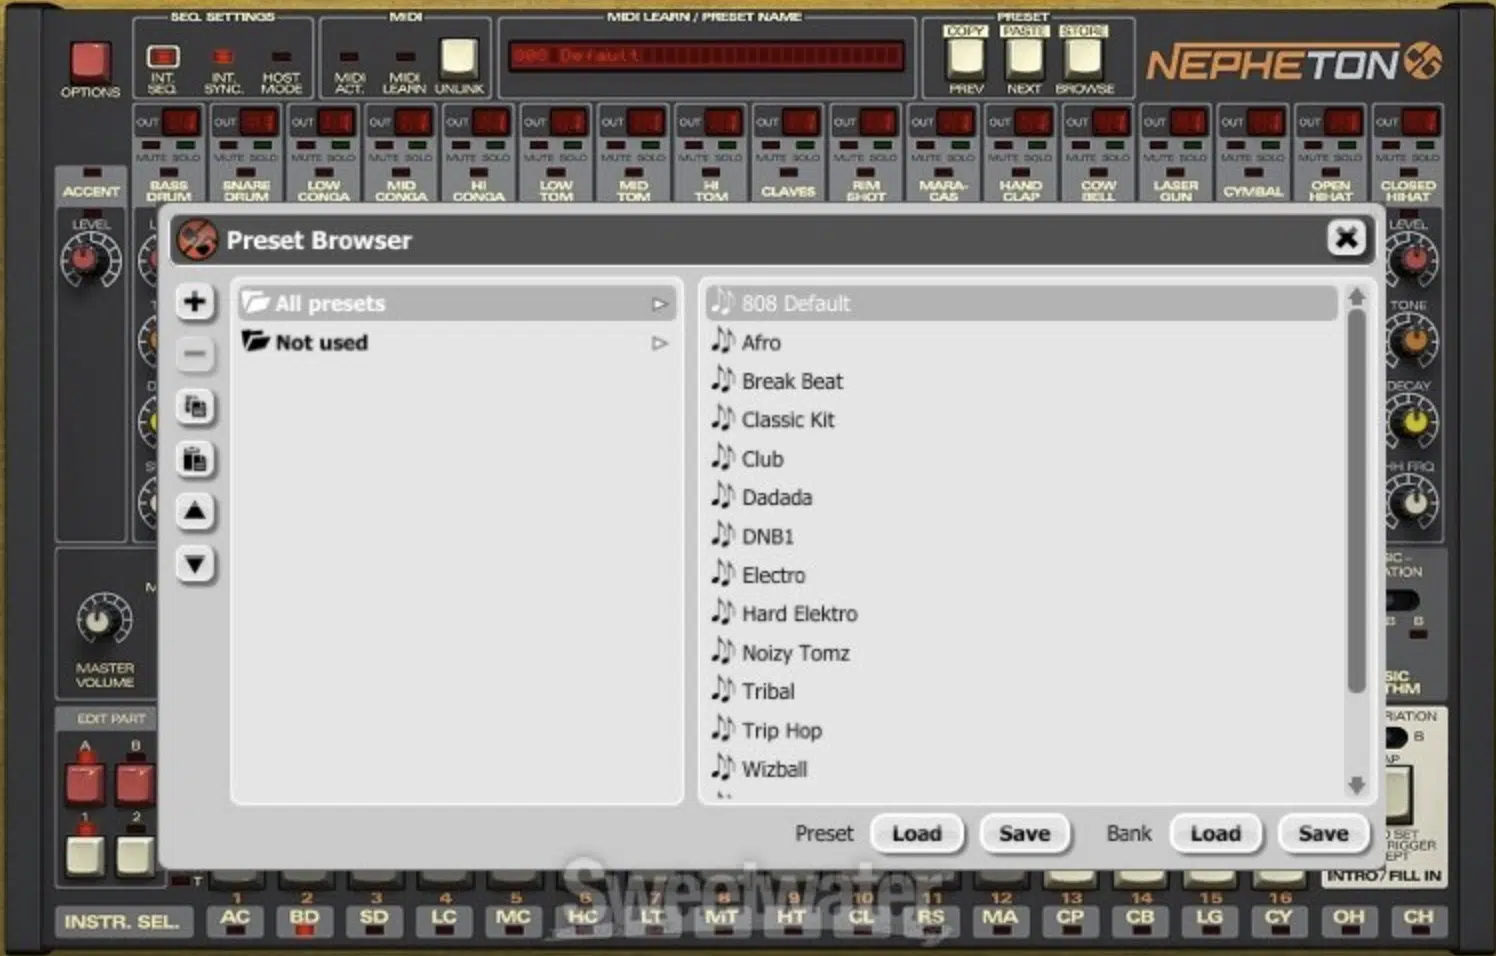
Task: Select the Trip Hop preset
Action: tap(1022, 730)
